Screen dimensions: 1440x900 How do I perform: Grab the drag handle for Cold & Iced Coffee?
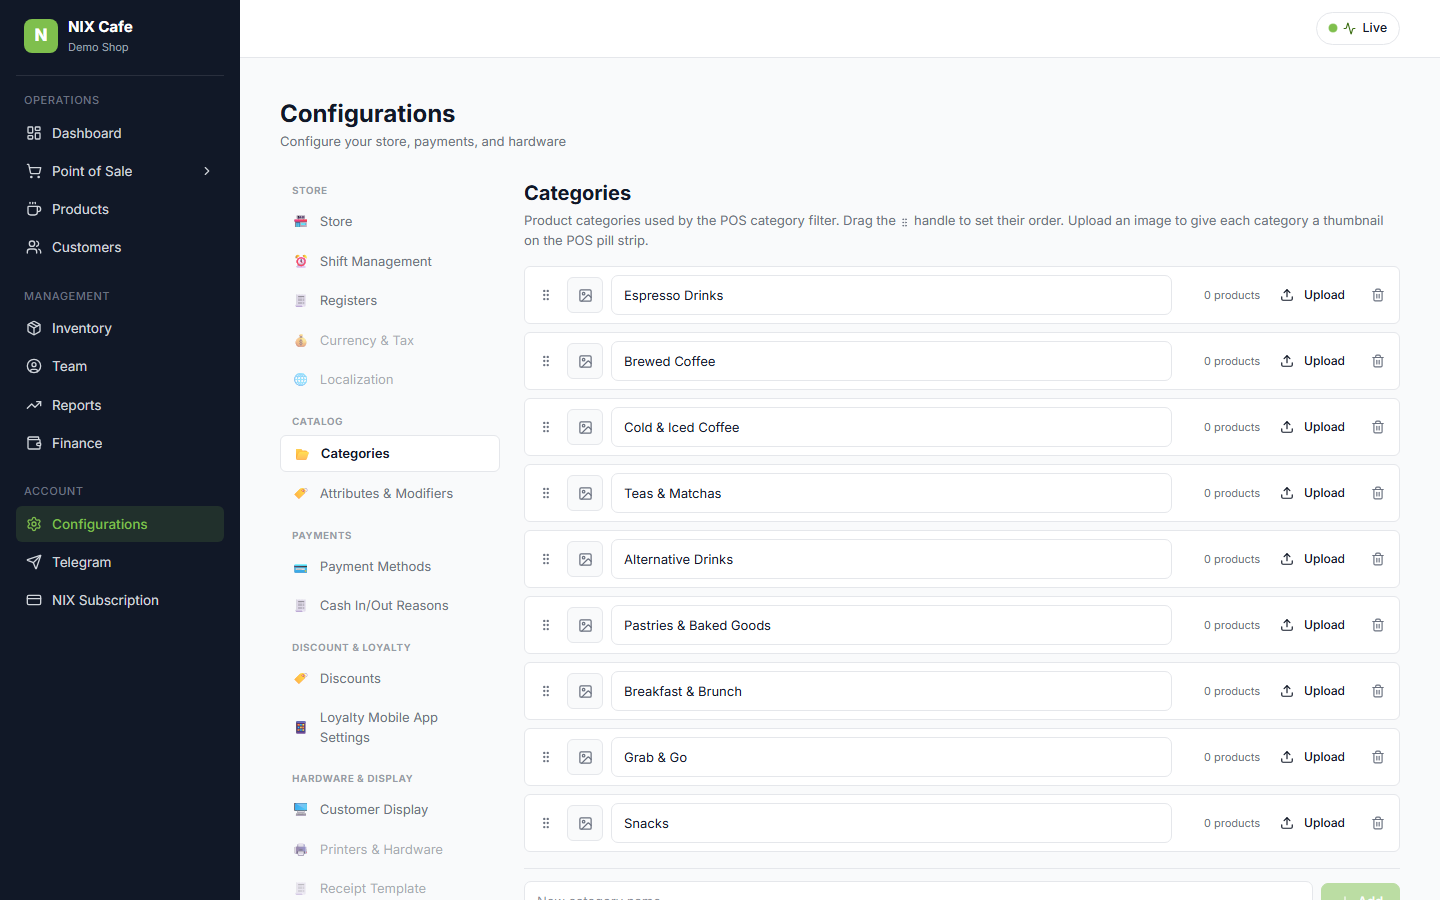coord(546,427)
